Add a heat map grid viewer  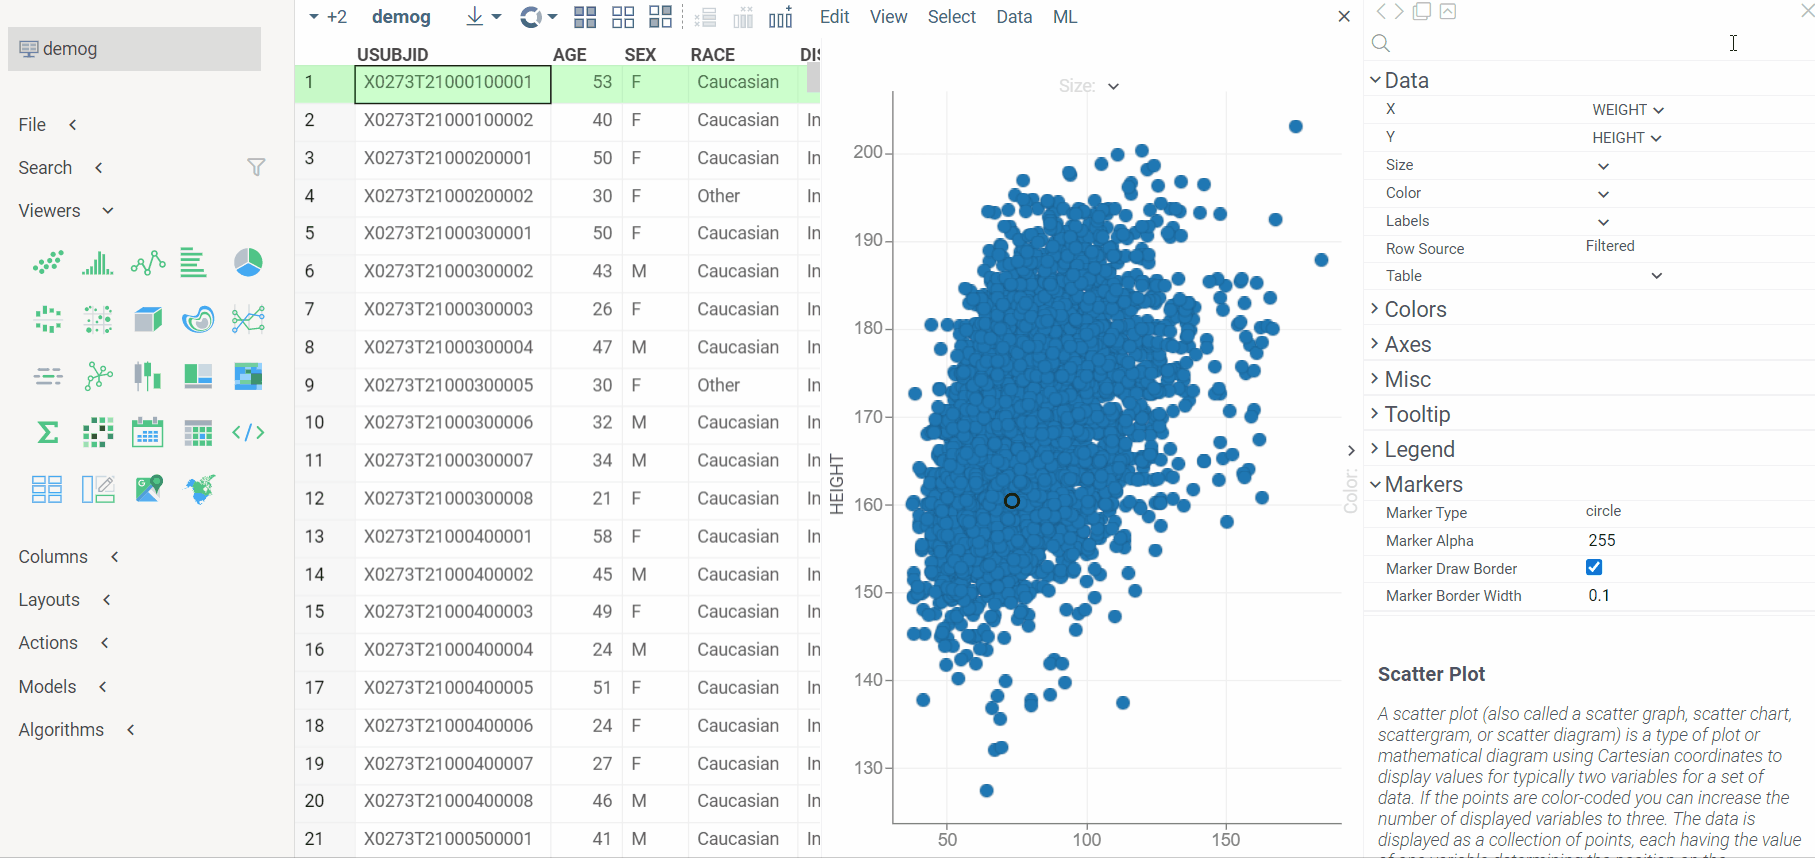pyautogui.click(x=198, y=433)
